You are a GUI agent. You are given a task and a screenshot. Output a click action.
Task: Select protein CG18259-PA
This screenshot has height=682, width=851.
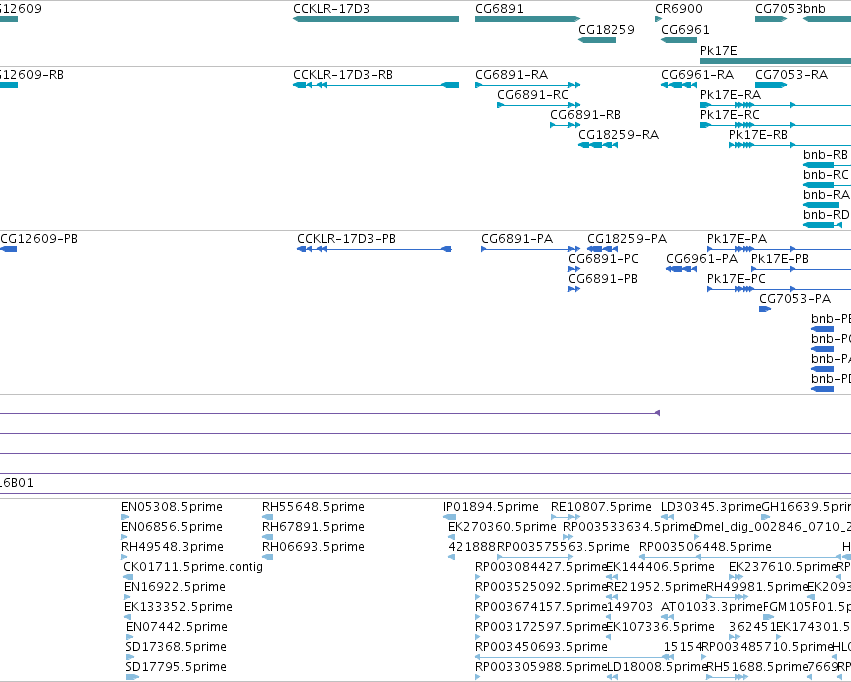(602, 249)
